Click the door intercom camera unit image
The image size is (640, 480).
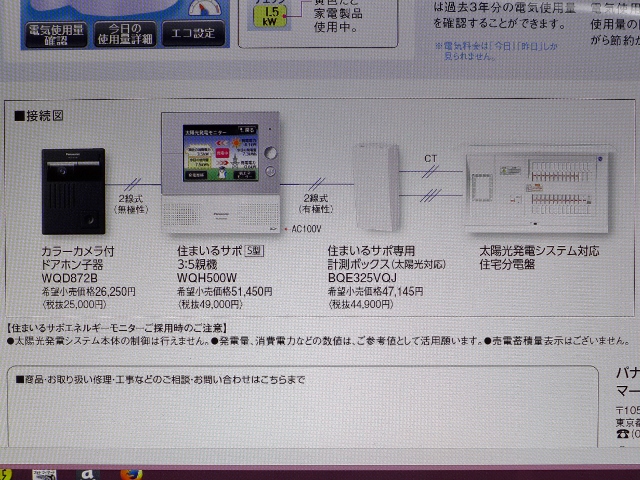(73, 191)
